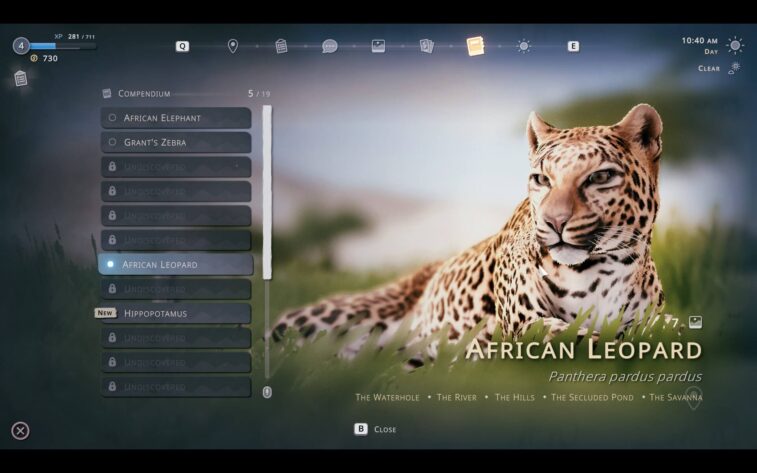This screenshot has width=757, height=473.
Task: Click the Panthera pardus pardus name
Action: click(625, 376)
